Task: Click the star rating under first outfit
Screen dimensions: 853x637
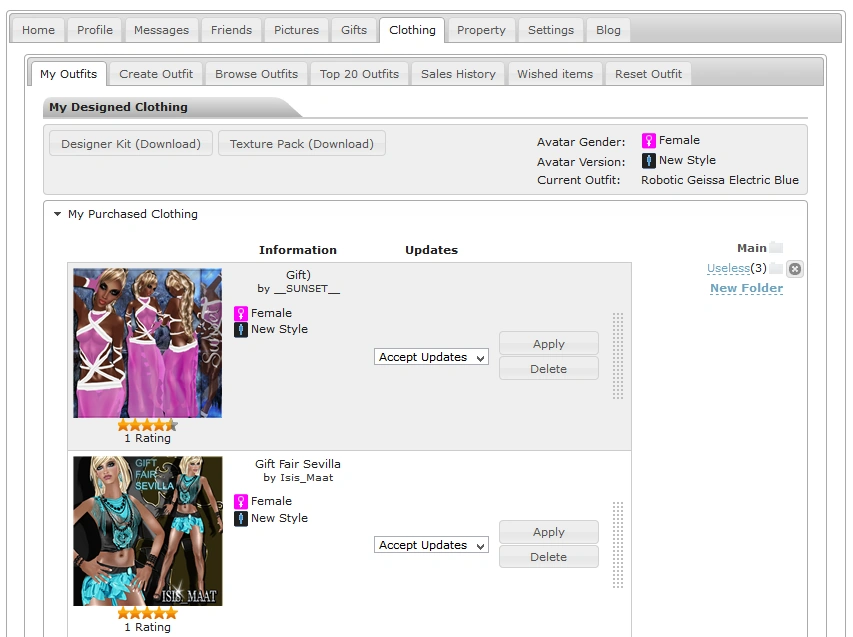Action: pyautogui.click(x=147, y=425)
